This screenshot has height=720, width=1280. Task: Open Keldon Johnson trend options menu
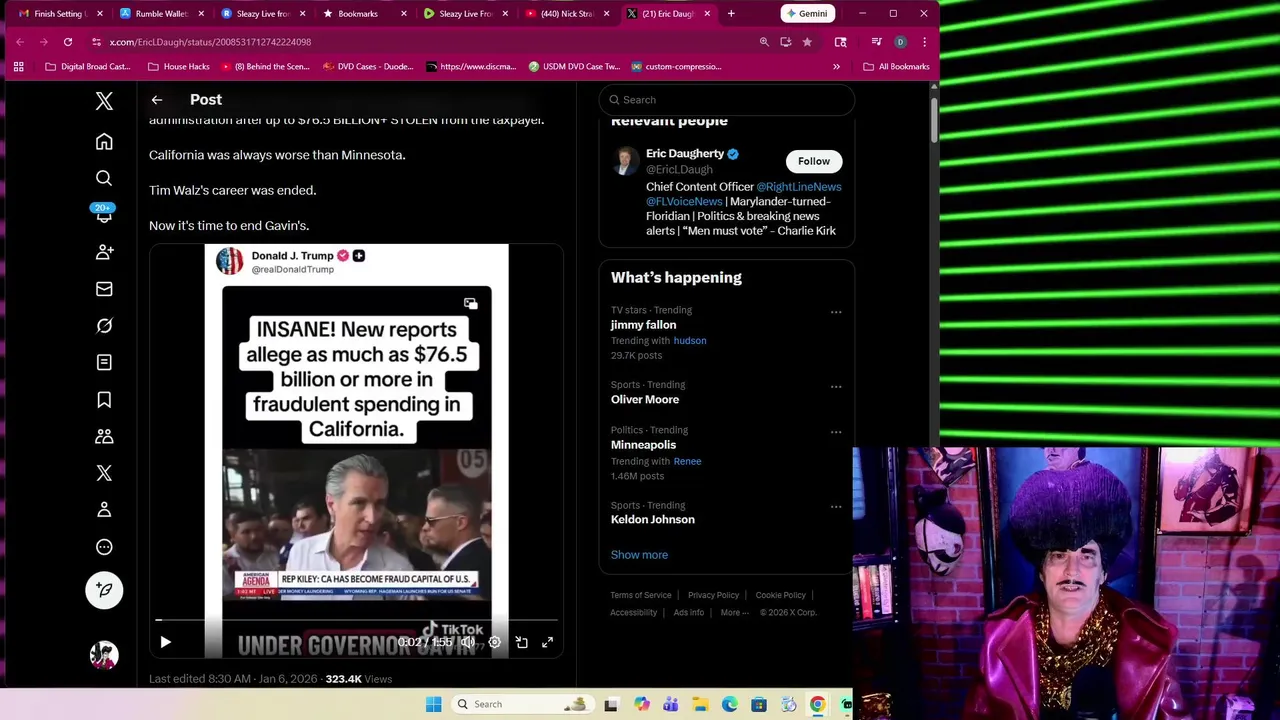(836, 507)
